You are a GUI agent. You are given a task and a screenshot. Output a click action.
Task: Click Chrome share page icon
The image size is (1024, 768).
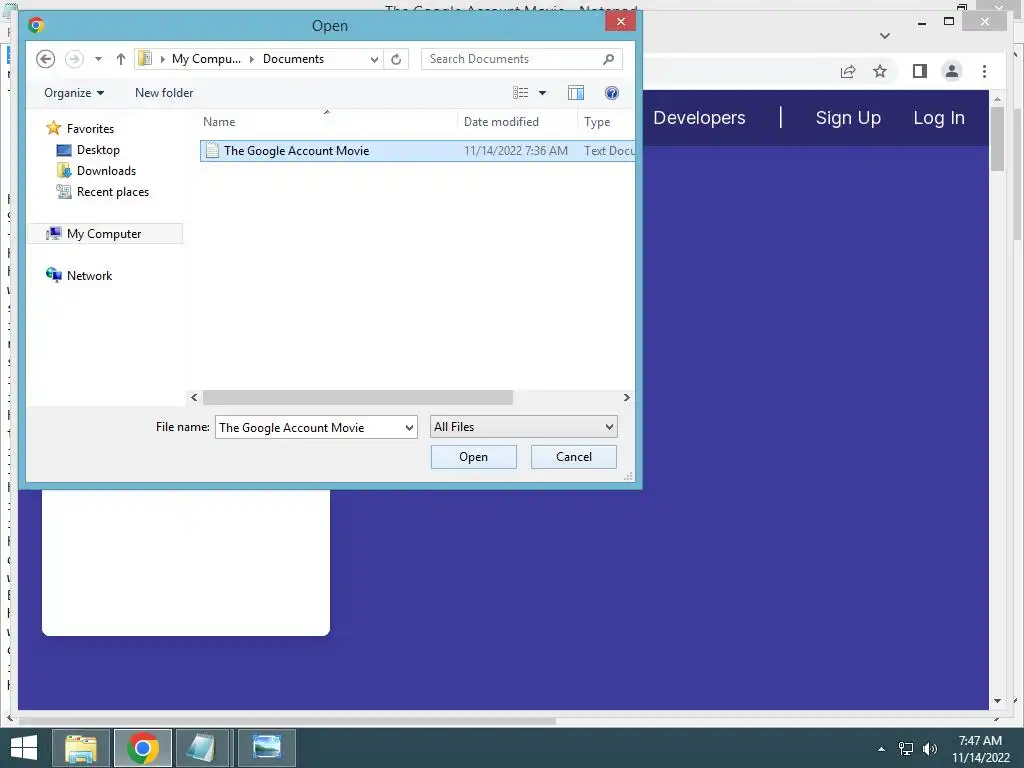click(848, 71)
